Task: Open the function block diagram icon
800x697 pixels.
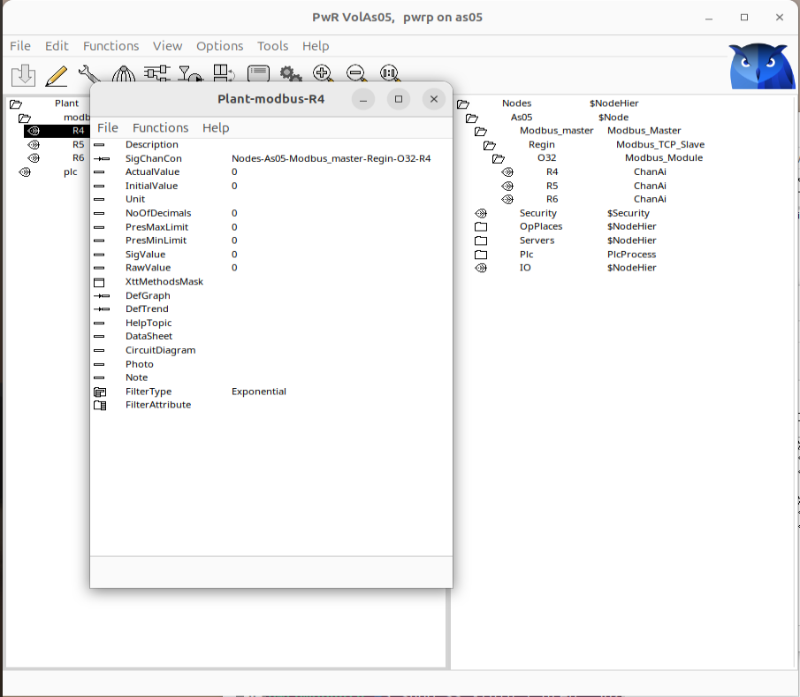Action: 157,74
